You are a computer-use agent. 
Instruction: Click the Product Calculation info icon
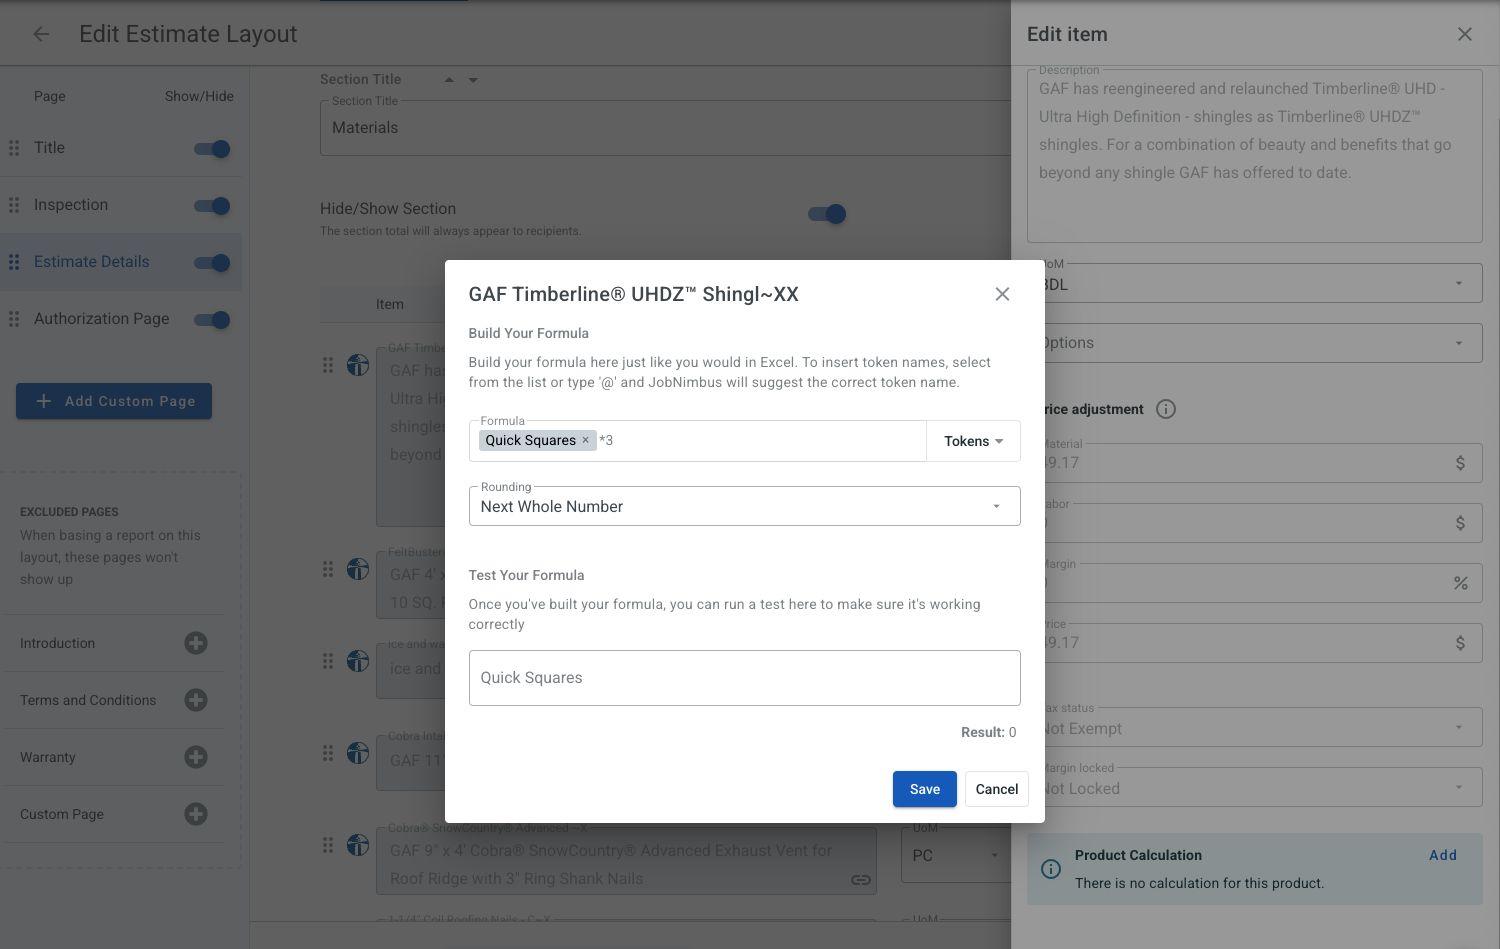click(1051, 869)
